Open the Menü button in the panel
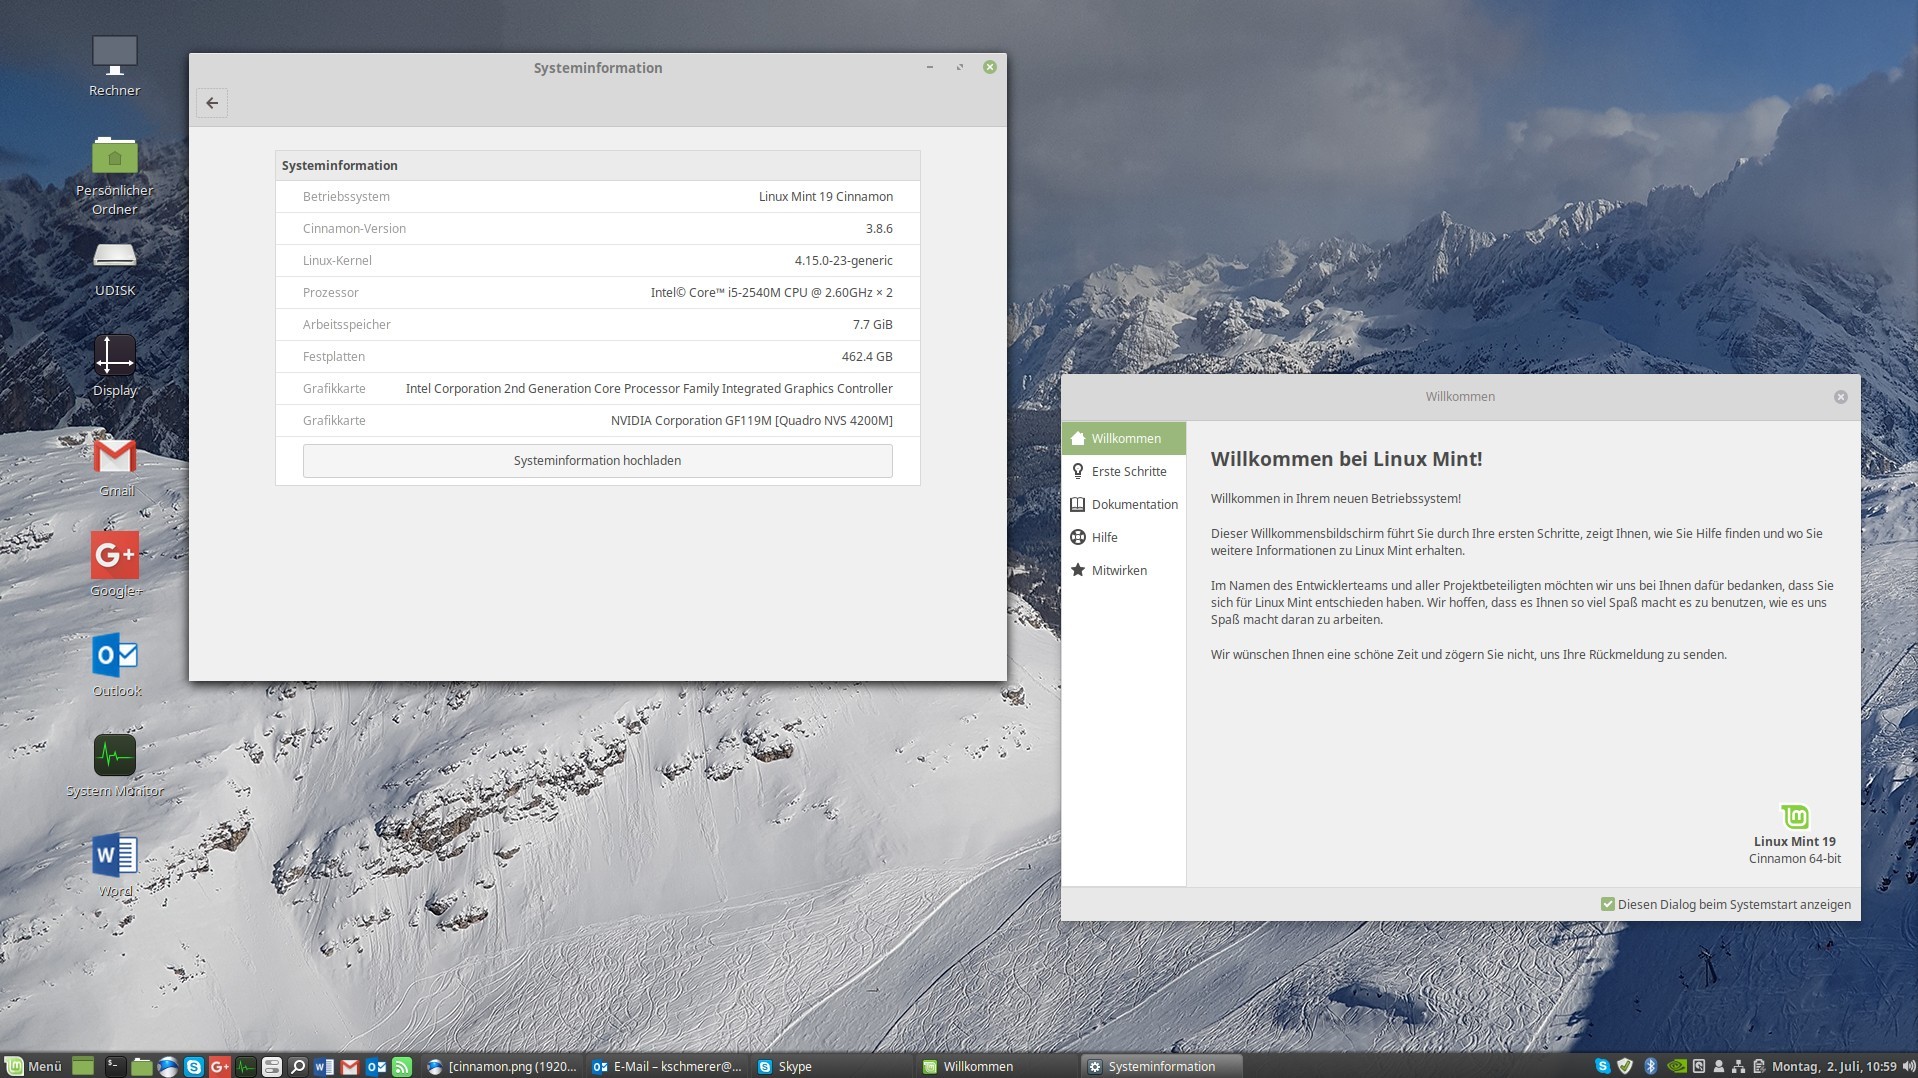 [33, 1066]
